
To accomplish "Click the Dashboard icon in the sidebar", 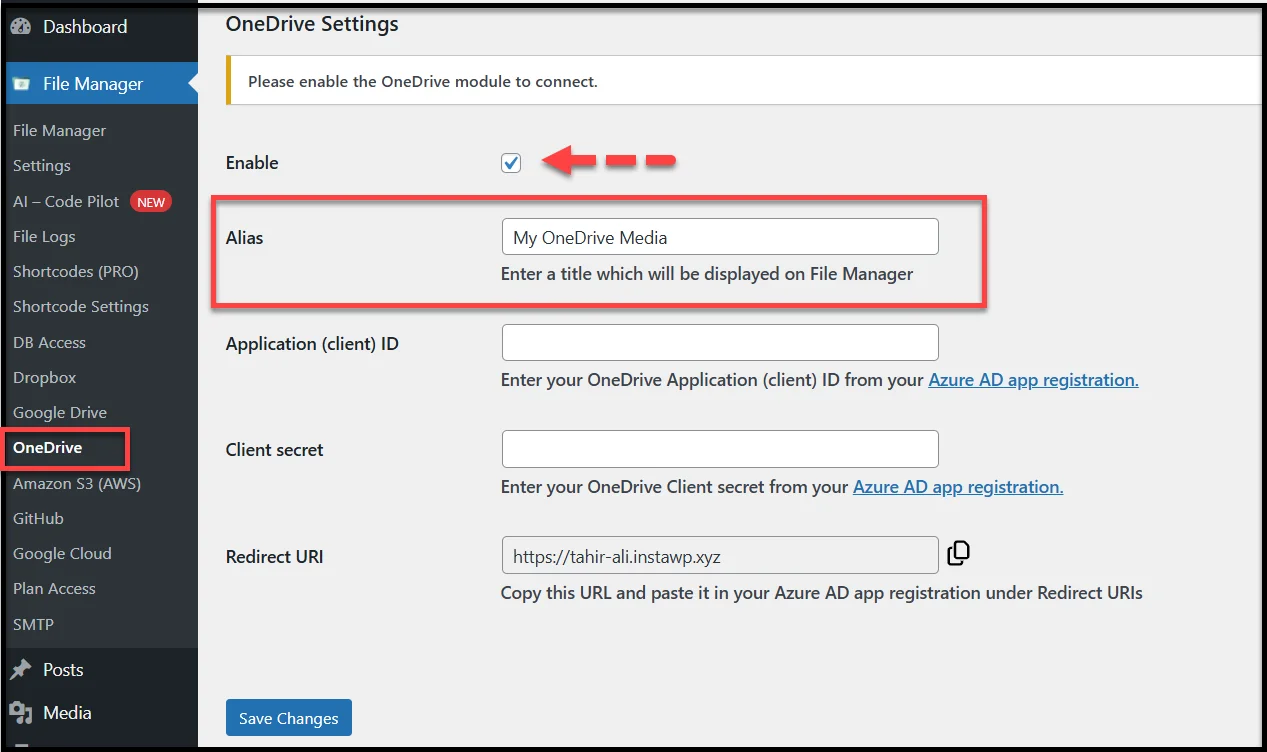I will coord(21,26).
